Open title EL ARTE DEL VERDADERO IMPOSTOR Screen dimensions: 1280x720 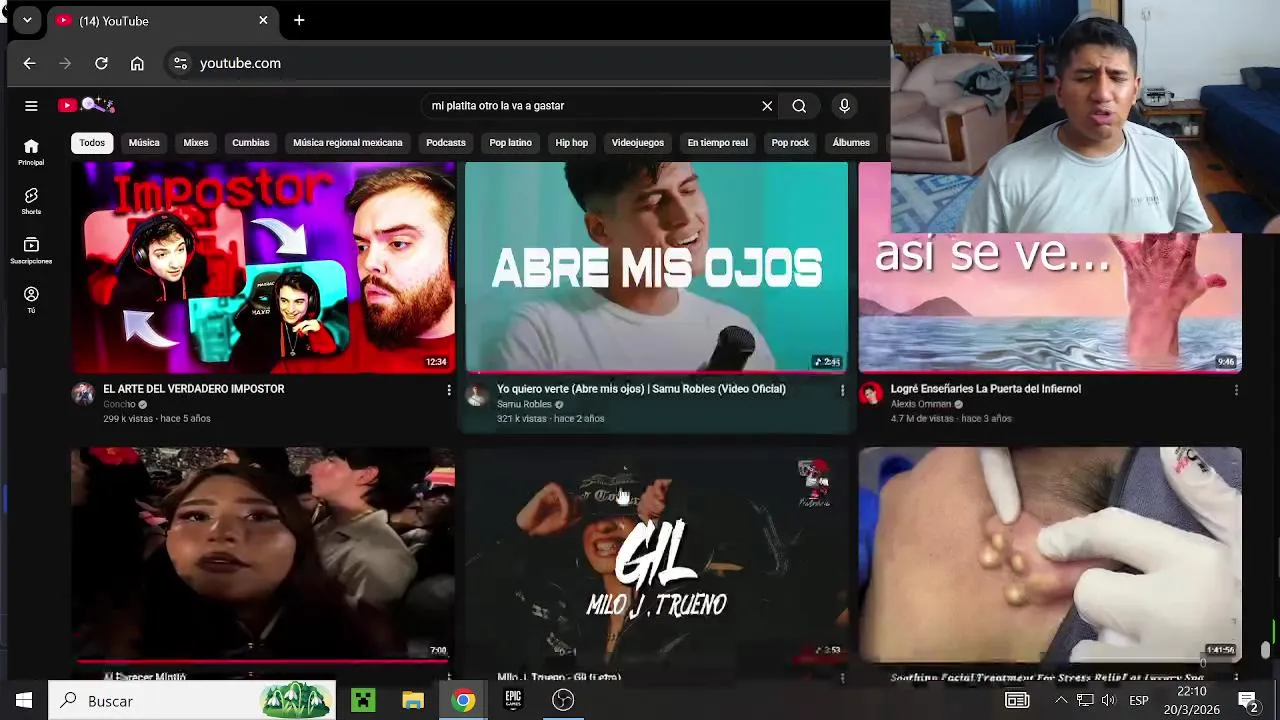(x=194, y=389)
